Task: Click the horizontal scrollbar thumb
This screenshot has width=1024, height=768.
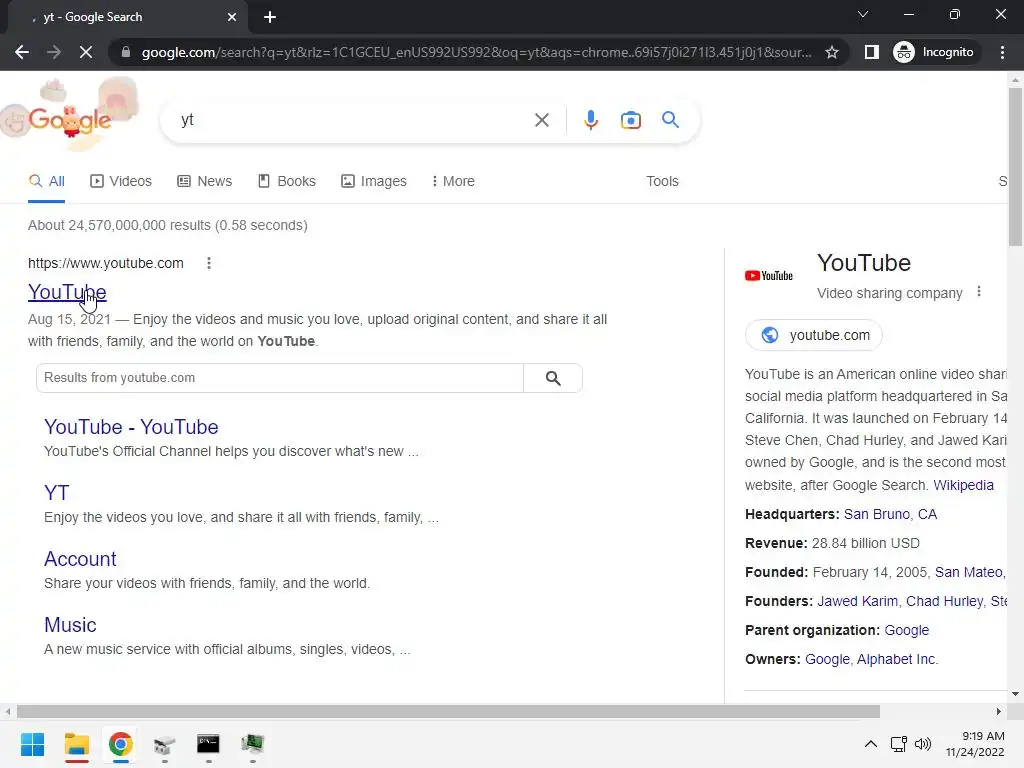Action: [x=448, y=711]
